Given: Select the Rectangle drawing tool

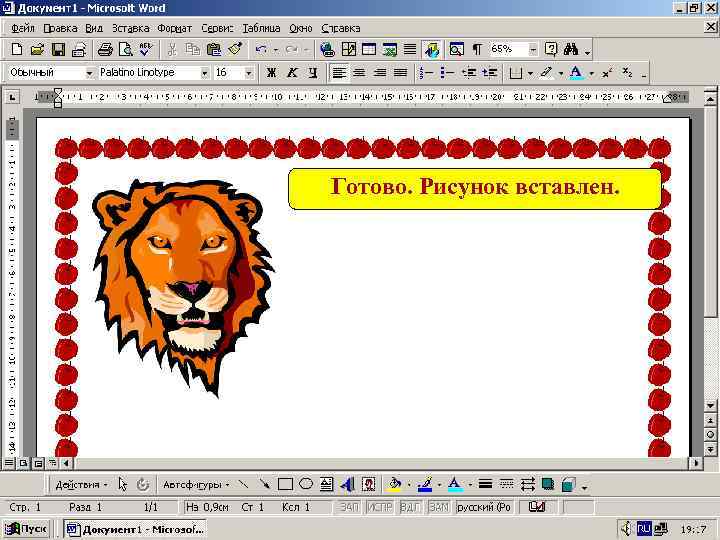Looking at the screenshot, I should tap(285, 484).
